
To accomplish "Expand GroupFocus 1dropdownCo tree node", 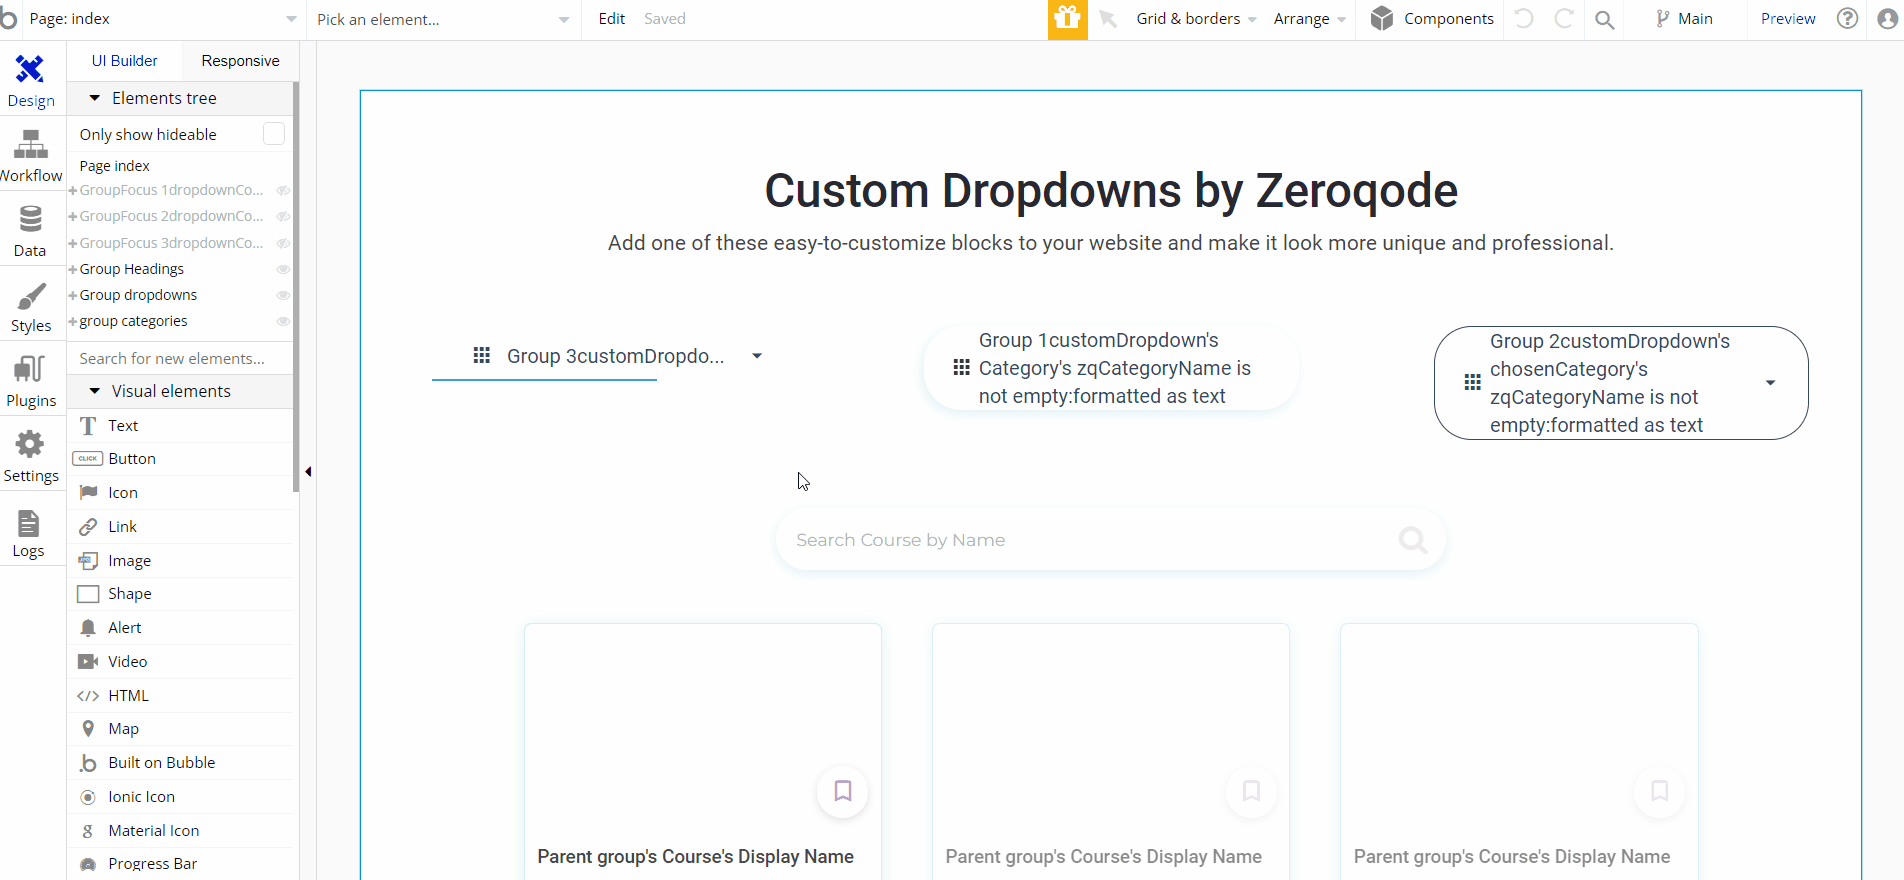I will pos(73,190).
